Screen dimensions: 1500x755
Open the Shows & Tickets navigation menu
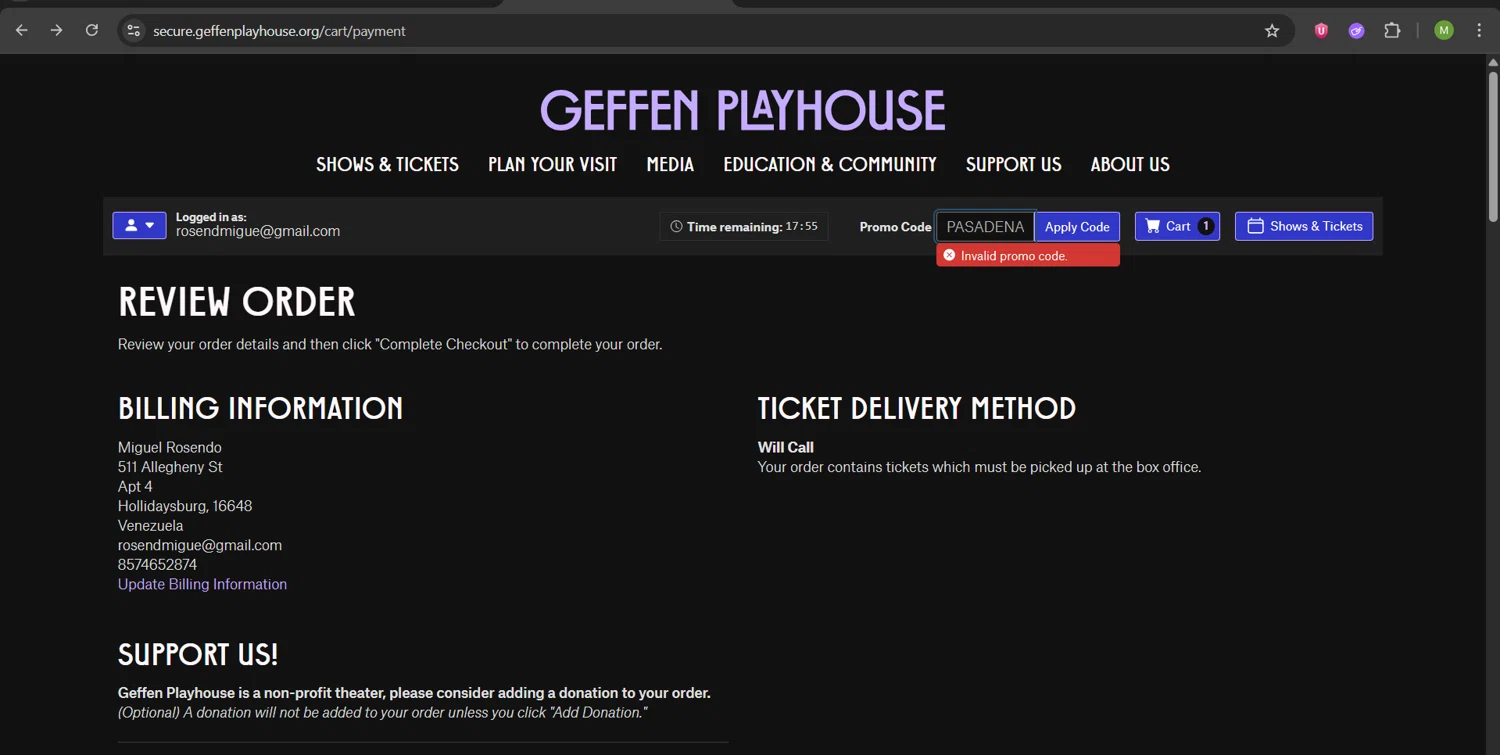point(387,164)
